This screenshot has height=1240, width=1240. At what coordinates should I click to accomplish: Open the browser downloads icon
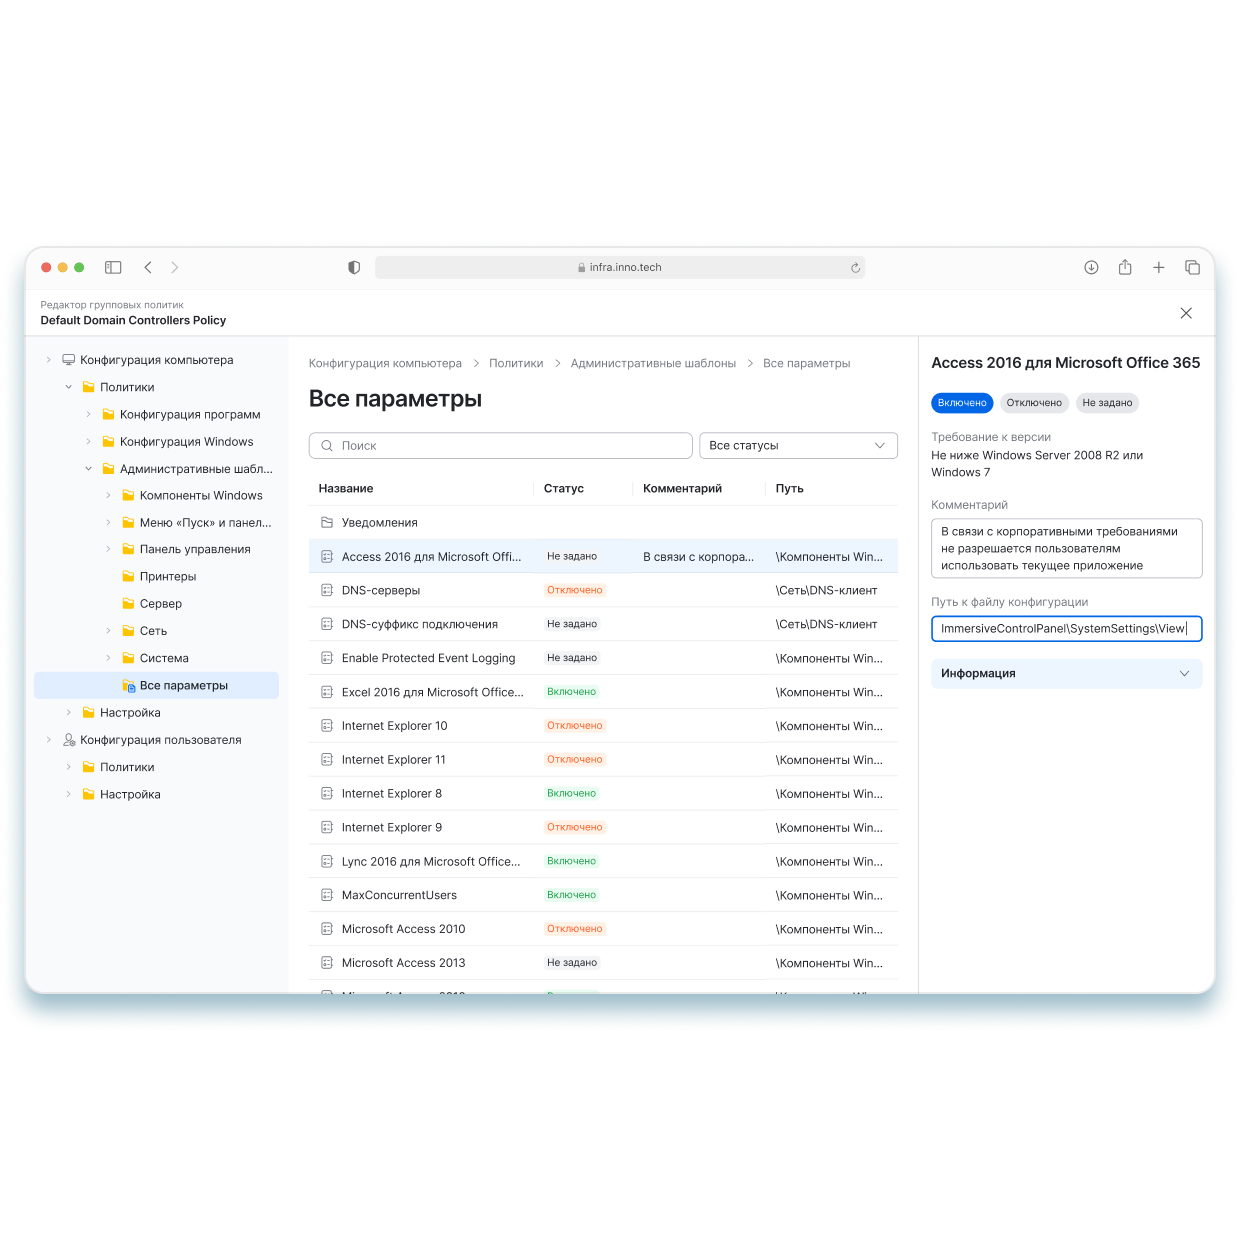tap(1091, 267)
